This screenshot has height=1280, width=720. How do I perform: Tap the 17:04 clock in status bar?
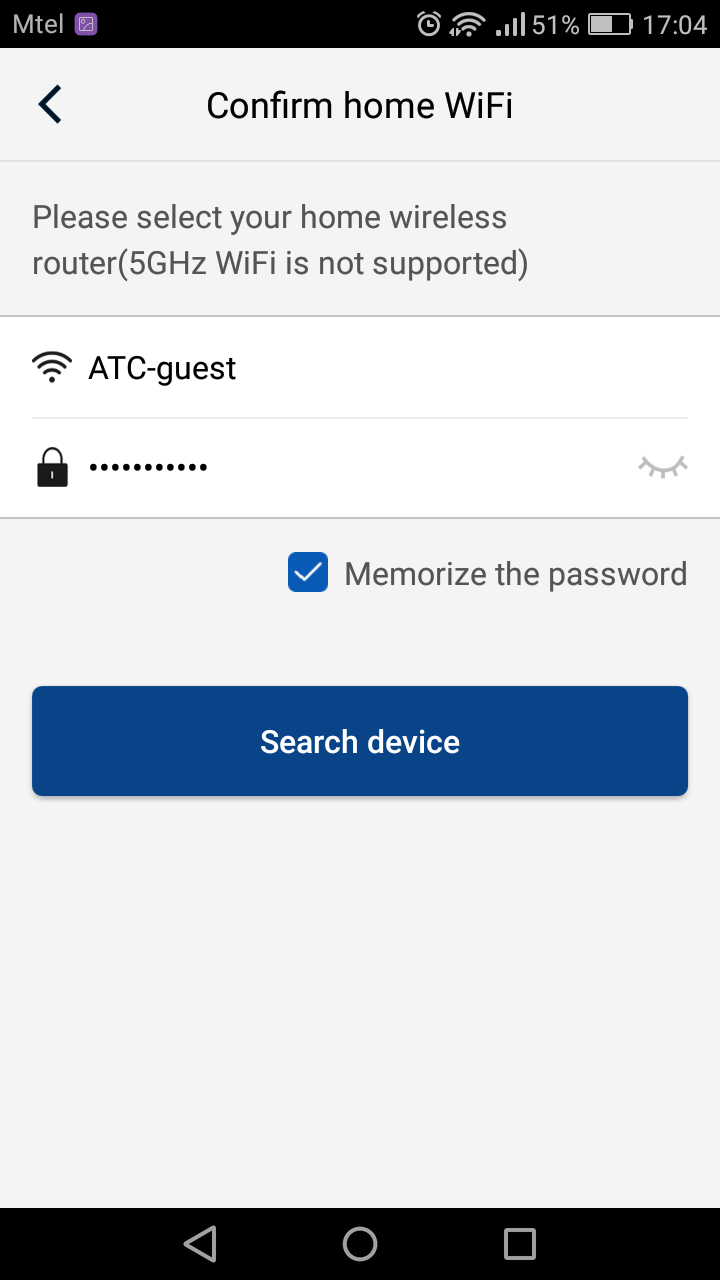tap(675, 24)
